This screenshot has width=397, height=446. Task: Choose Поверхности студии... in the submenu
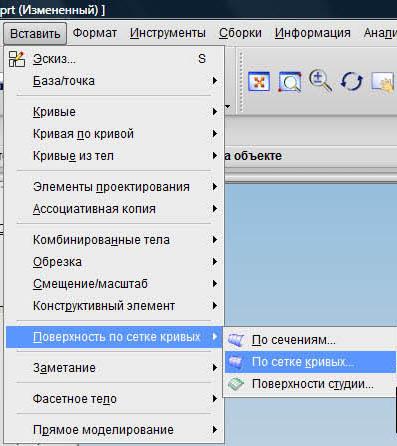[310, 384]
